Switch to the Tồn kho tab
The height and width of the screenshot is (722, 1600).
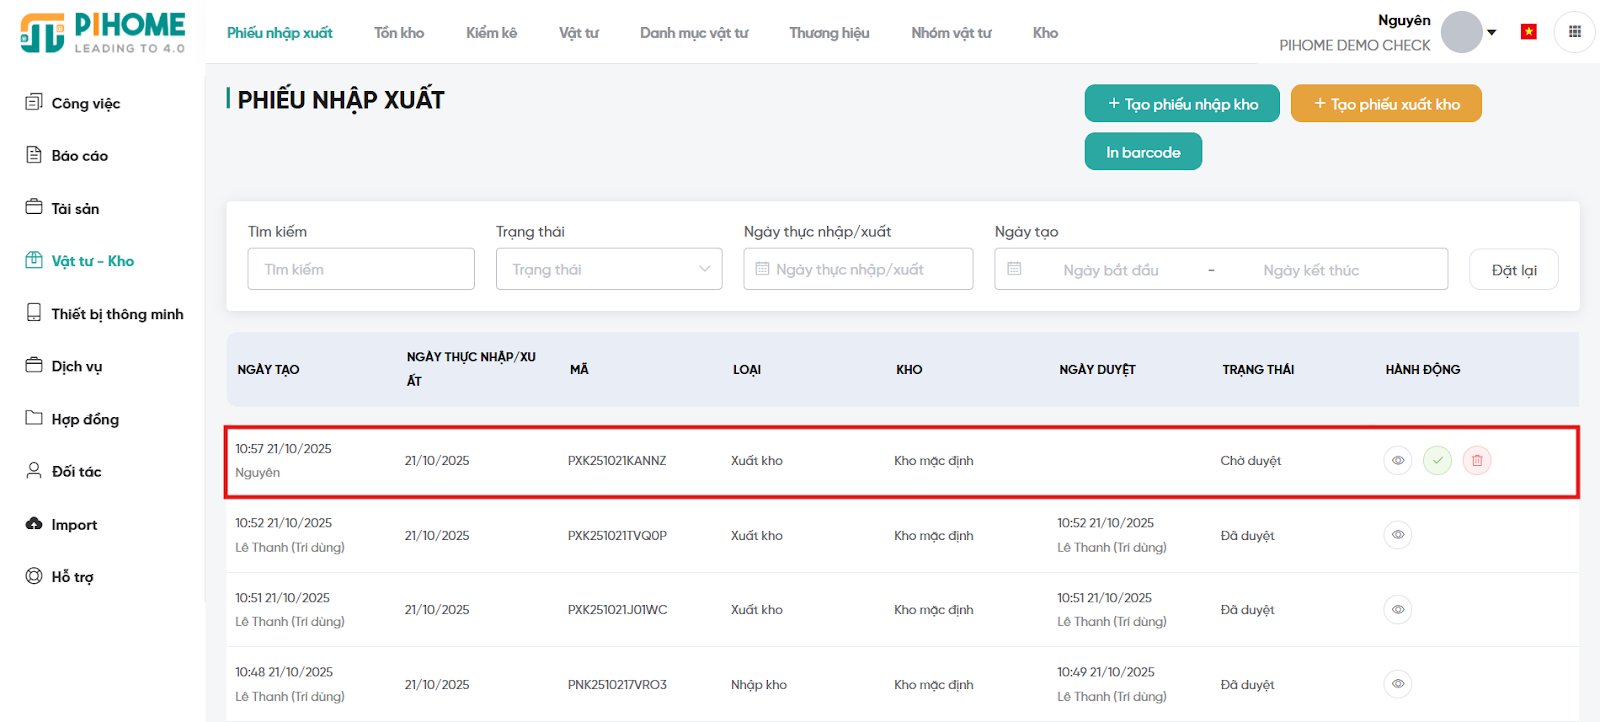(x=399, y=33)
